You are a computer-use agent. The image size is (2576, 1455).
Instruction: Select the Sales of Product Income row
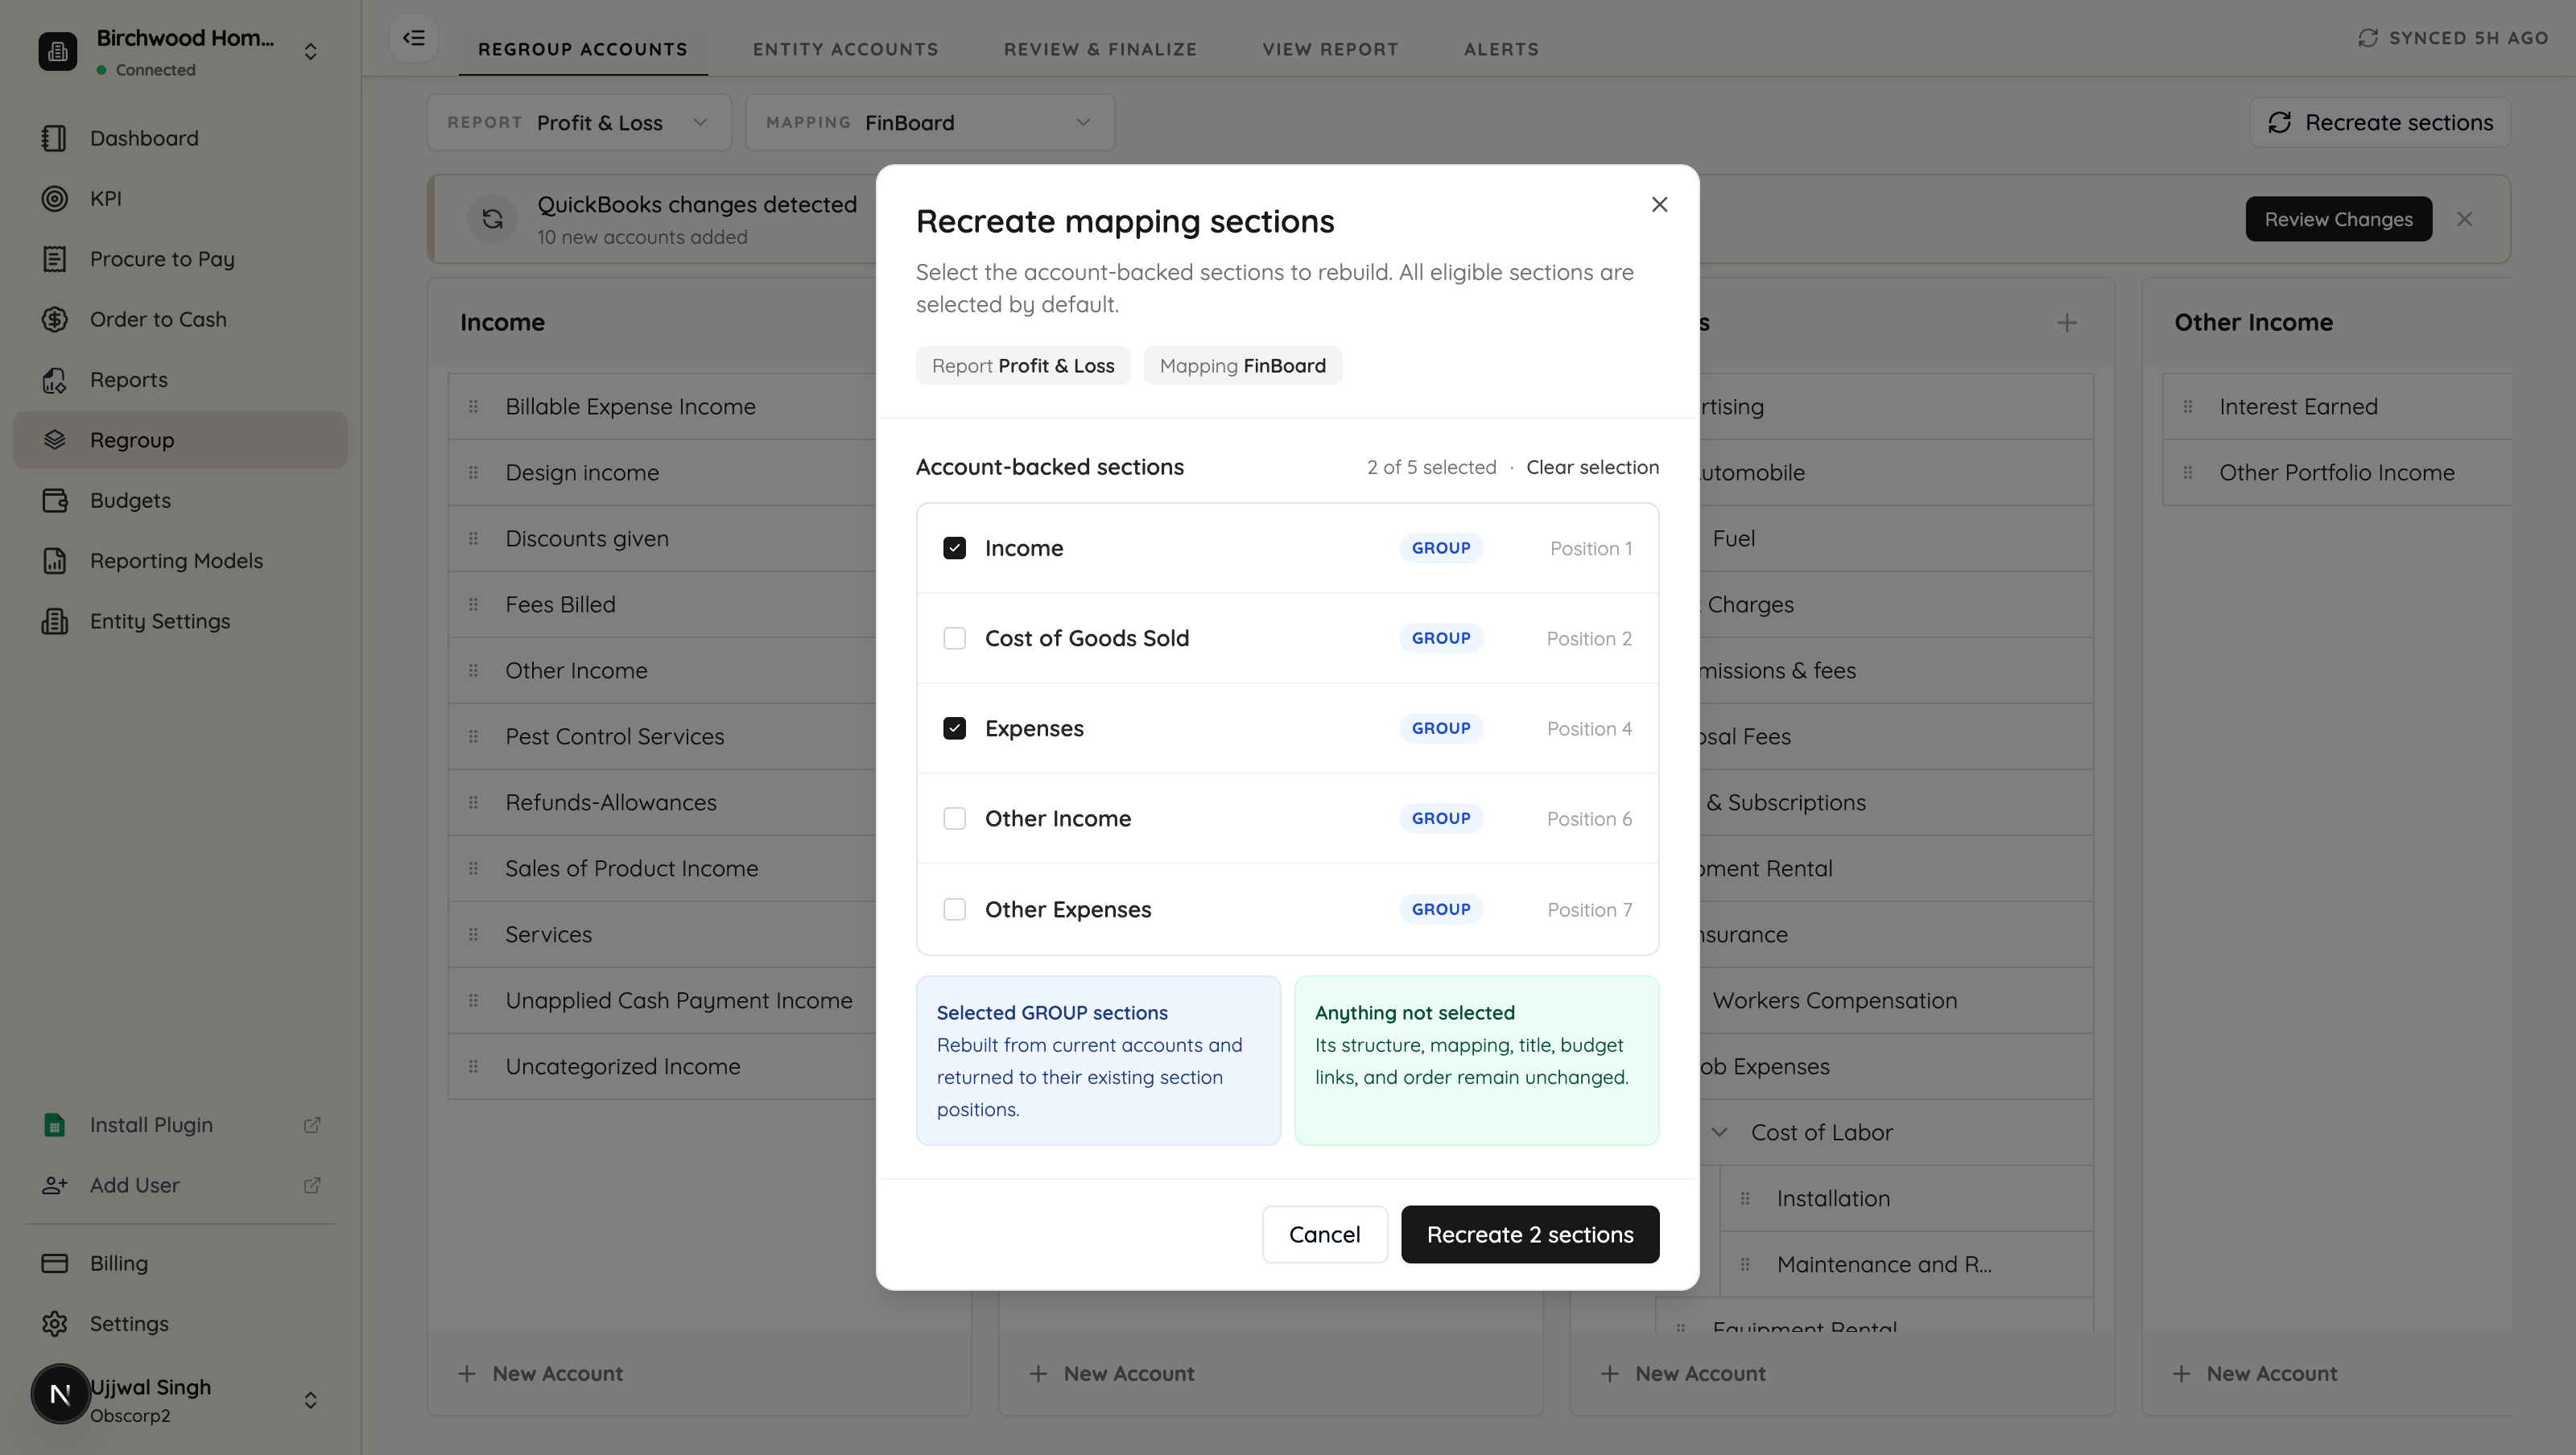(662, 868)
